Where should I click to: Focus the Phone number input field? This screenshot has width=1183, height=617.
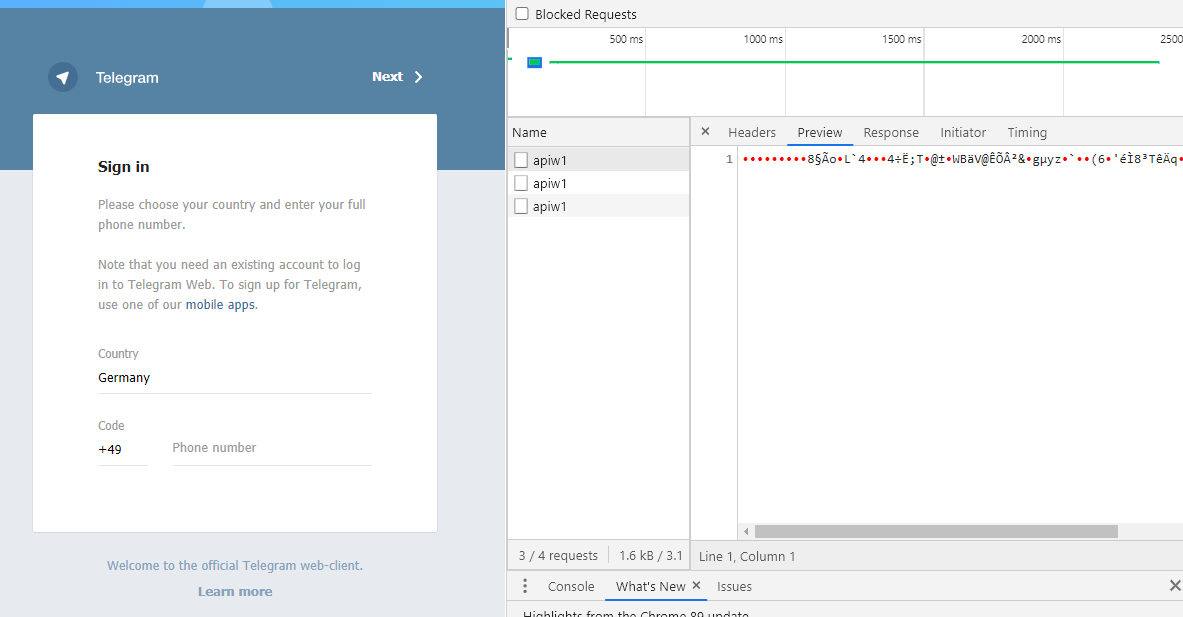point(272,448)
